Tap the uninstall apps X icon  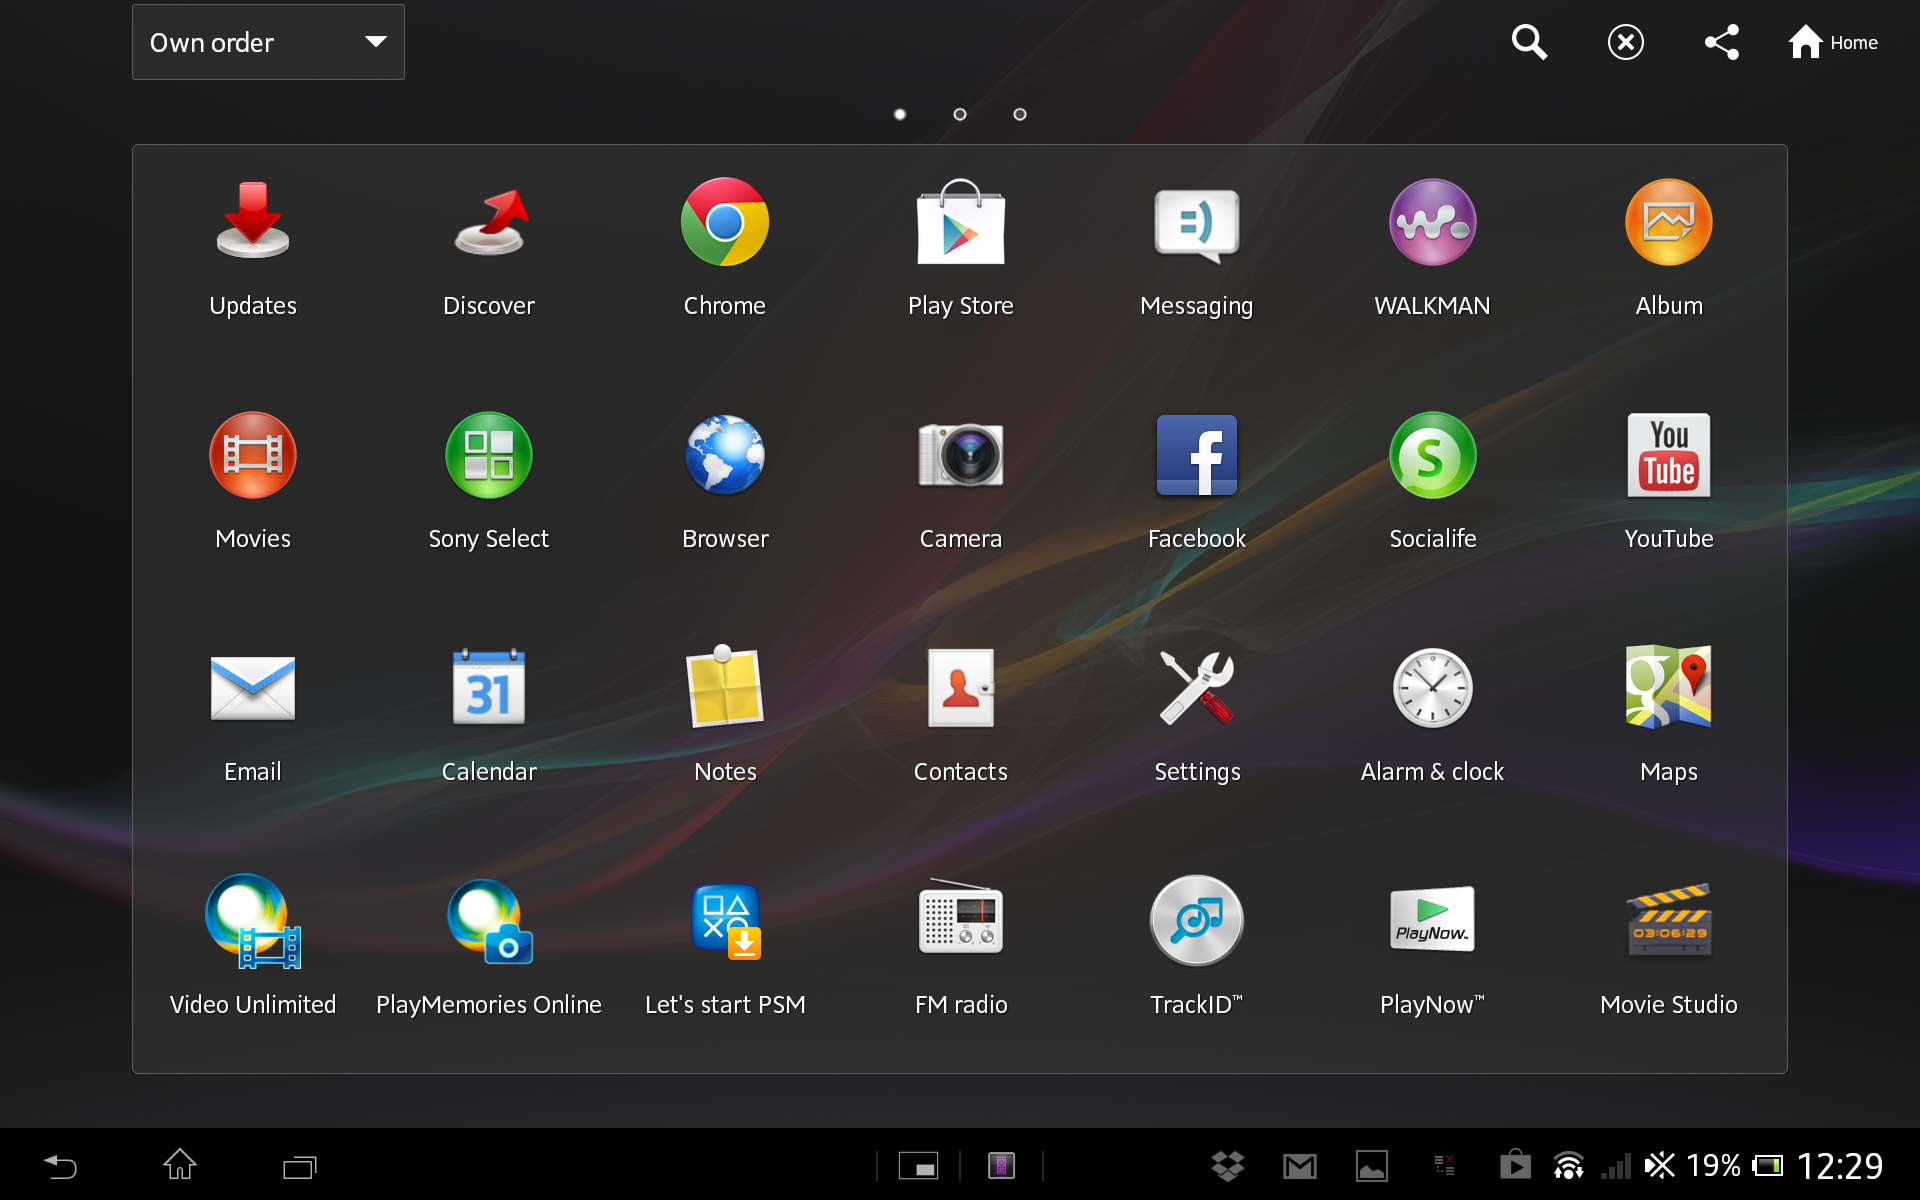1626,42
